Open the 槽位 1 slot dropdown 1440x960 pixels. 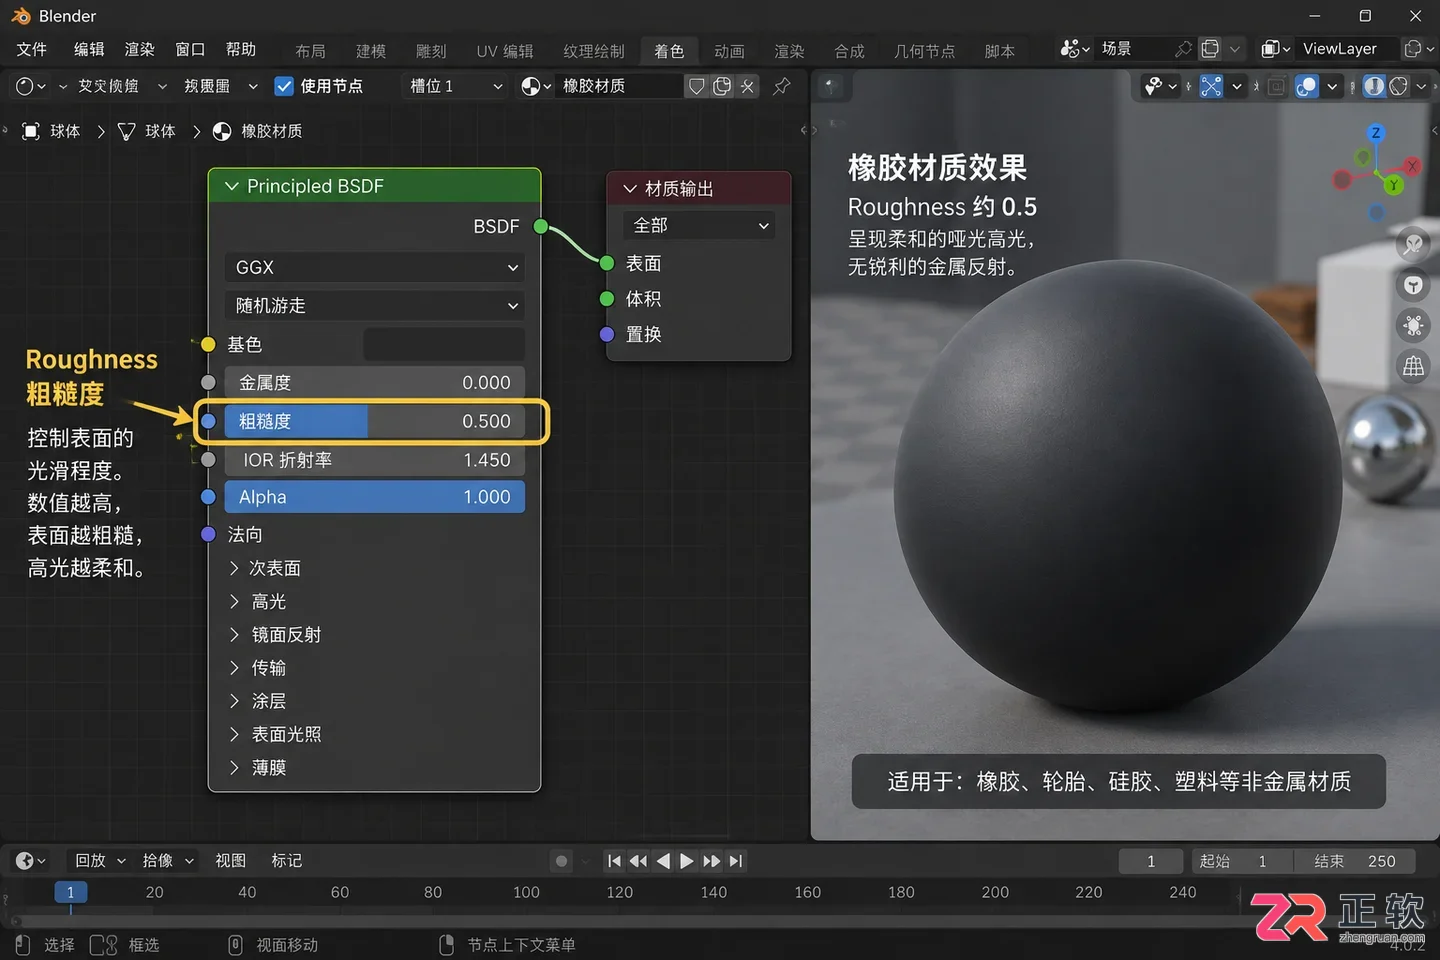click(455, 86)
